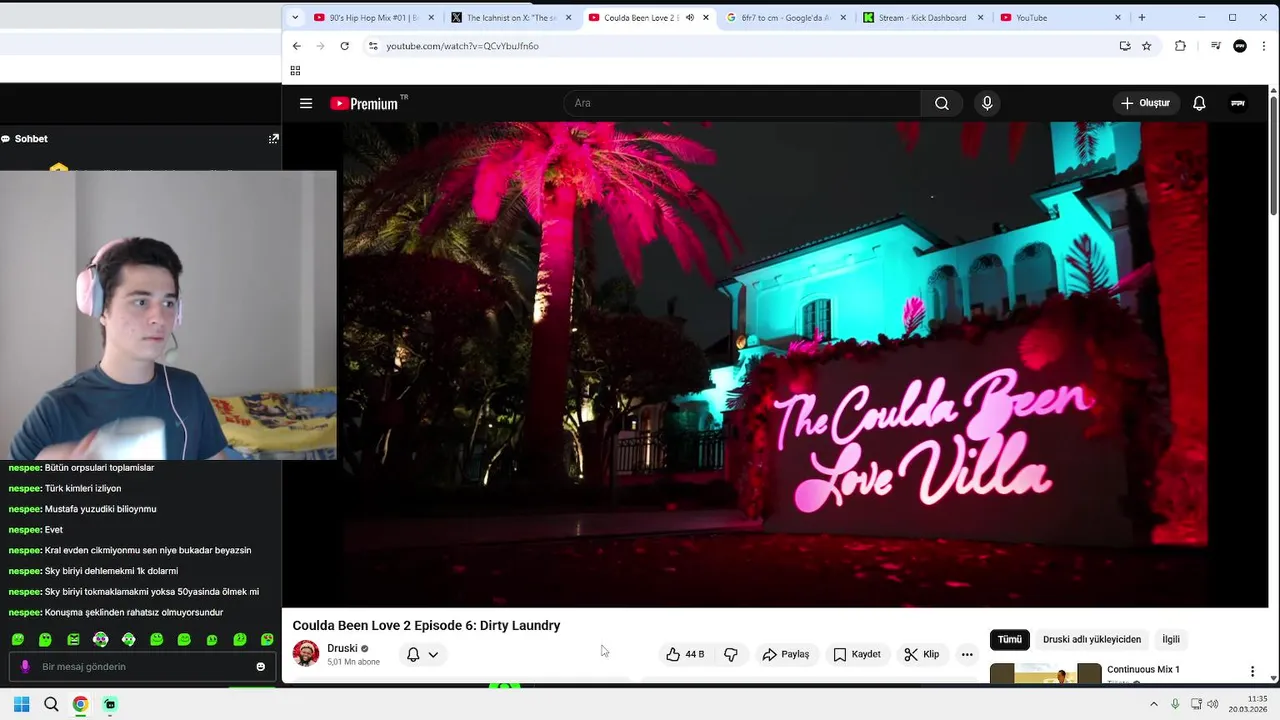Click the Oluştur create button
Image resolution: width=1280 pixels, height=720 pixels.
(x=1145, y=103)
